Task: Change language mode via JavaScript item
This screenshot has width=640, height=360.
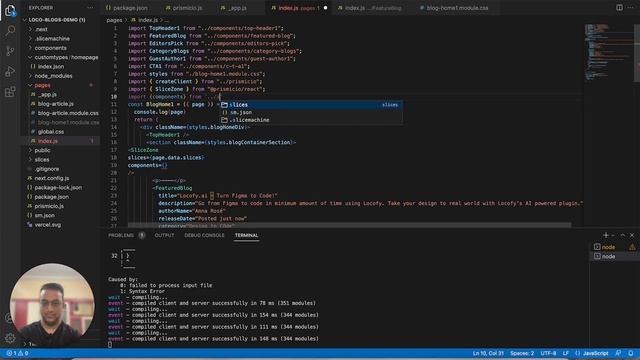Action: pos(596,353)
